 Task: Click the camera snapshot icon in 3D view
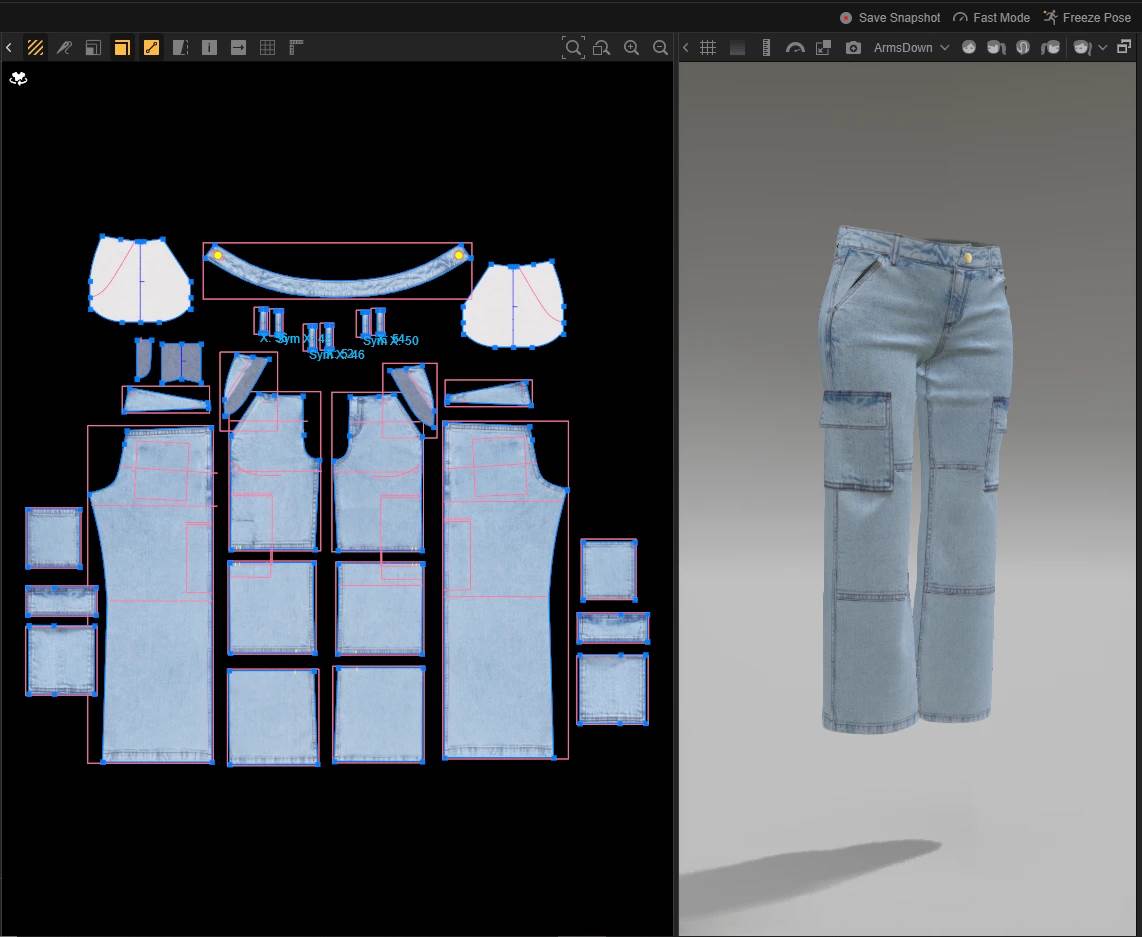(853, 48)
